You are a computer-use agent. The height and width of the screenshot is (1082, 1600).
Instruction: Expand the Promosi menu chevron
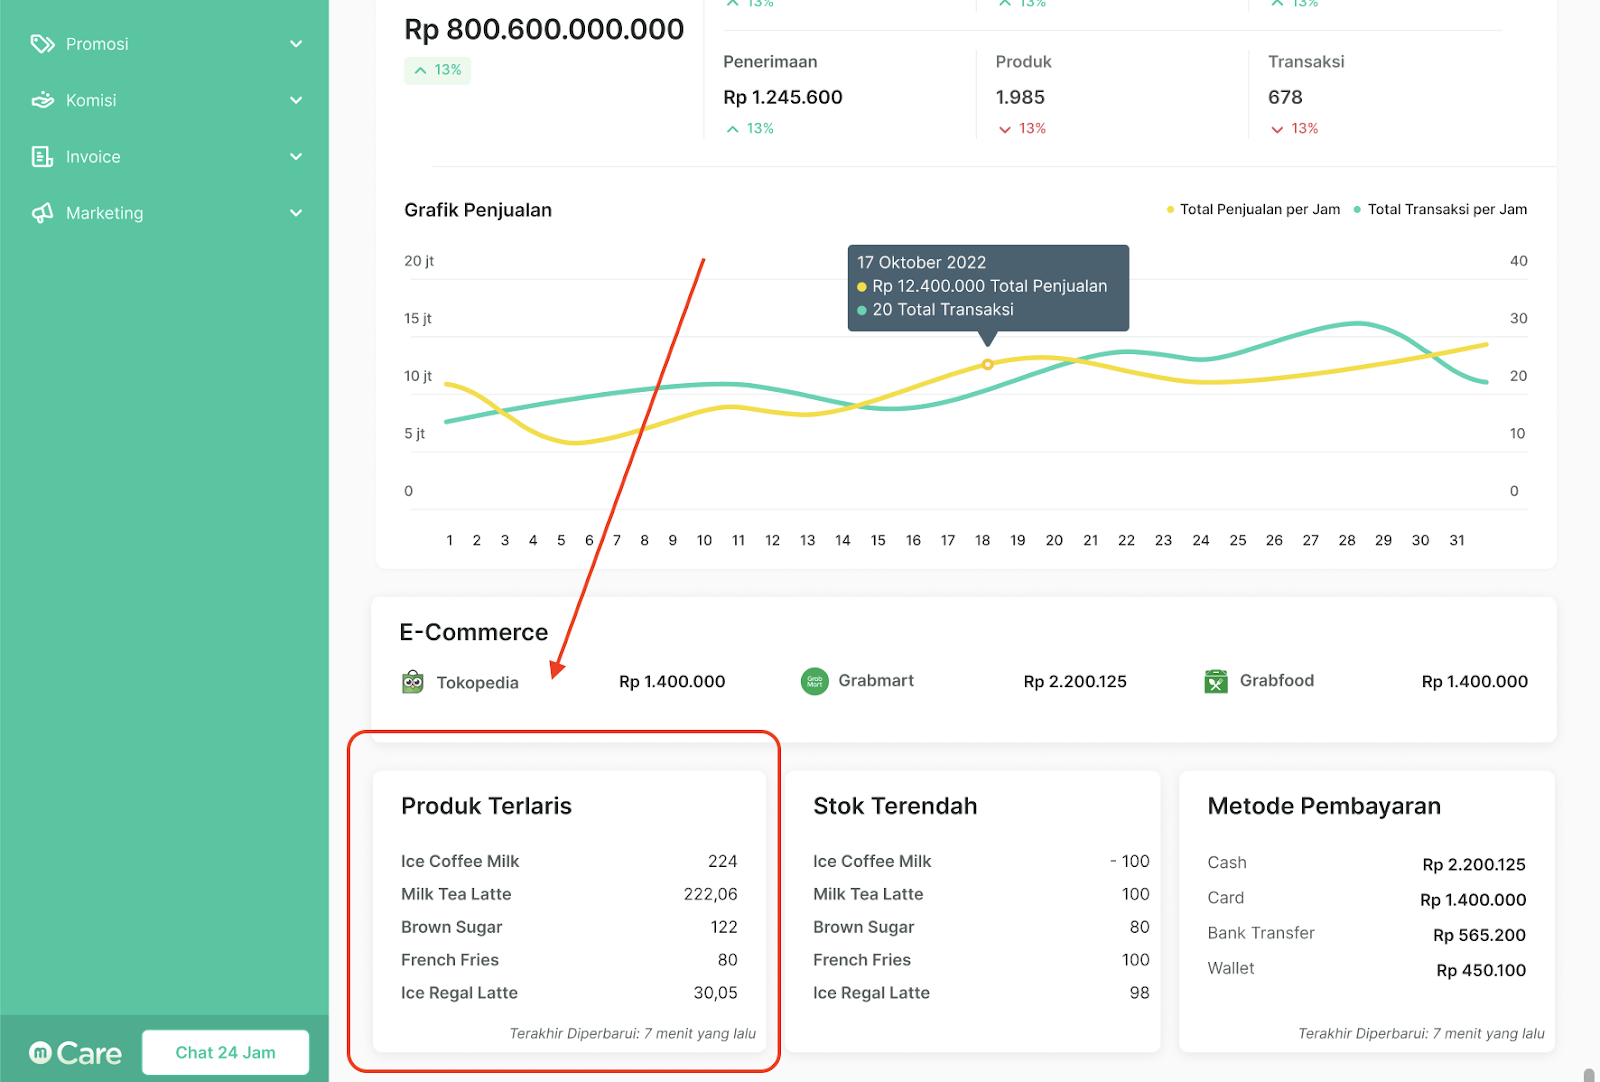[x=296, y=44]
